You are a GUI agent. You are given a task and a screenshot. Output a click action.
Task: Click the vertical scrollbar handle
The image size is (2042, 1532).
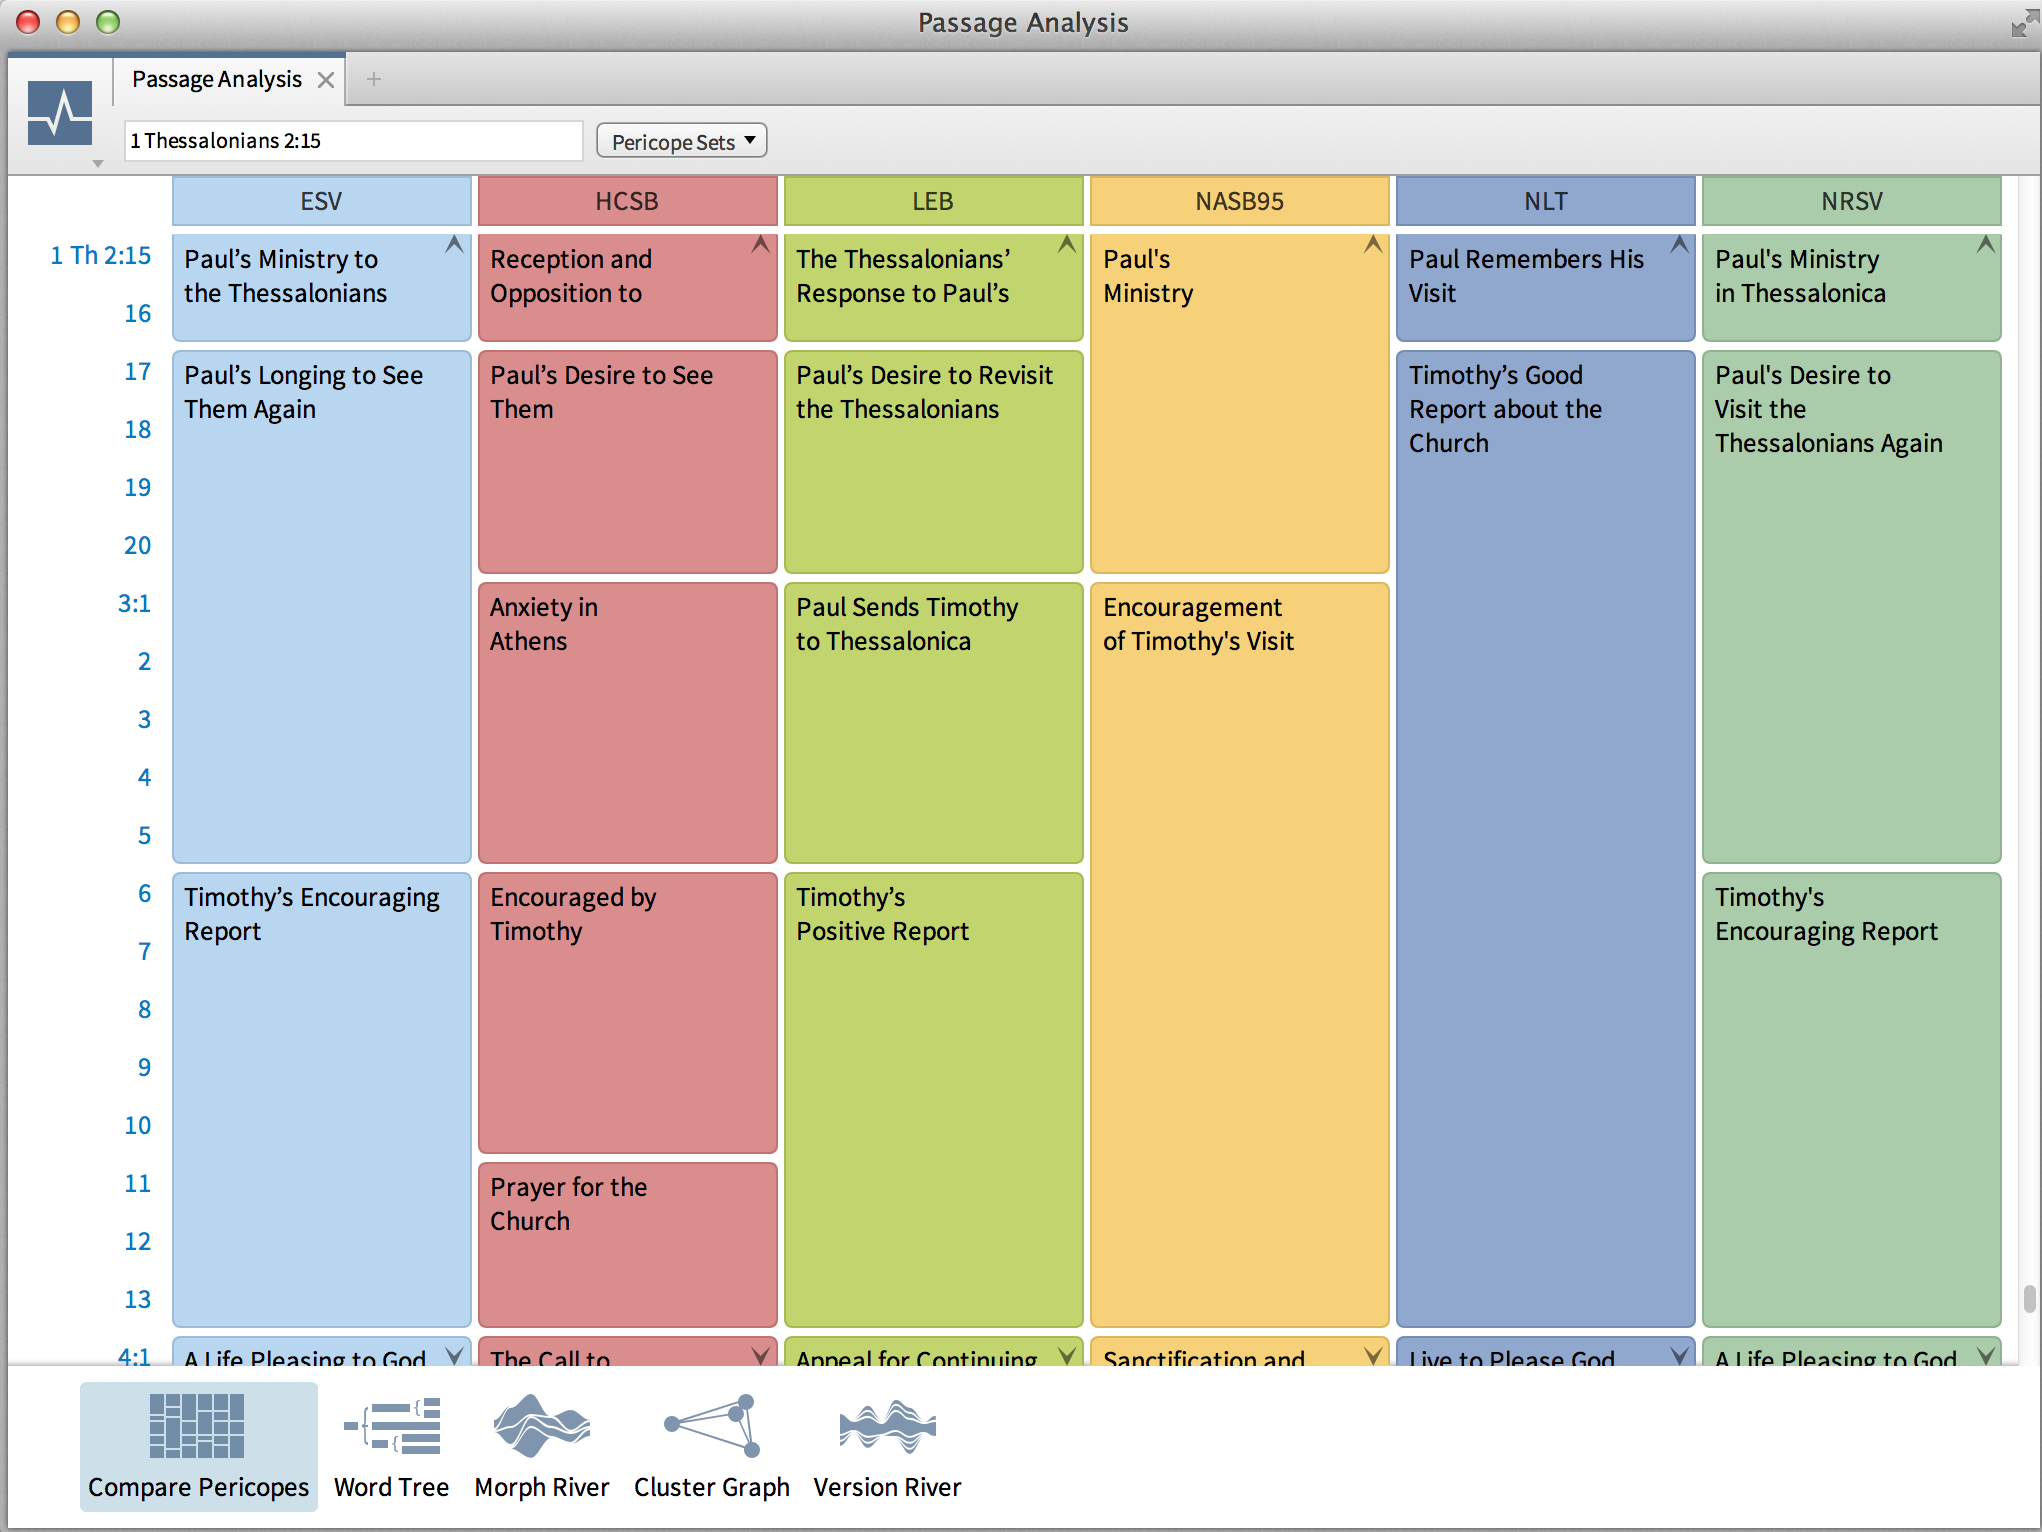pos(2029,1298)
